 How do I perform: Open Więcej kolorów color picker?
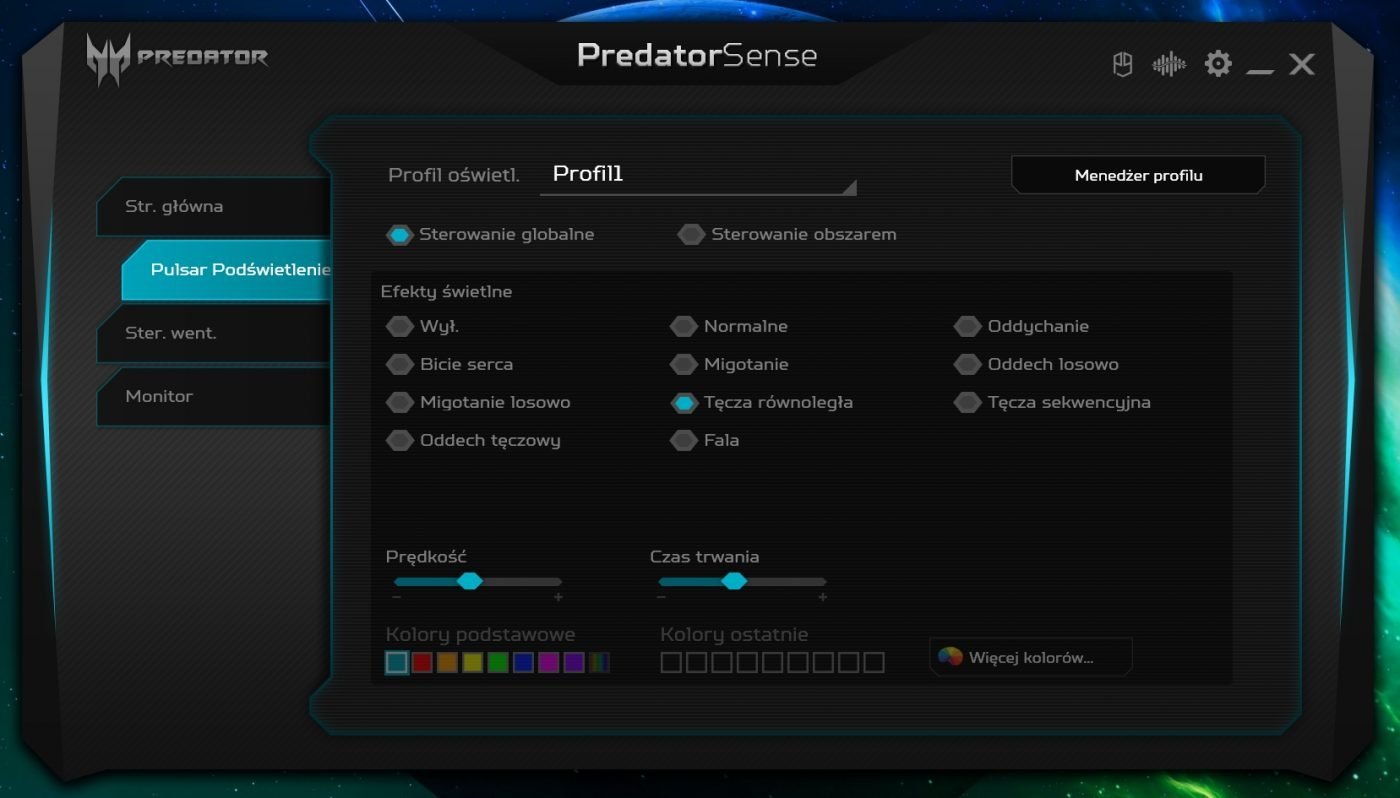point(1031,658)
